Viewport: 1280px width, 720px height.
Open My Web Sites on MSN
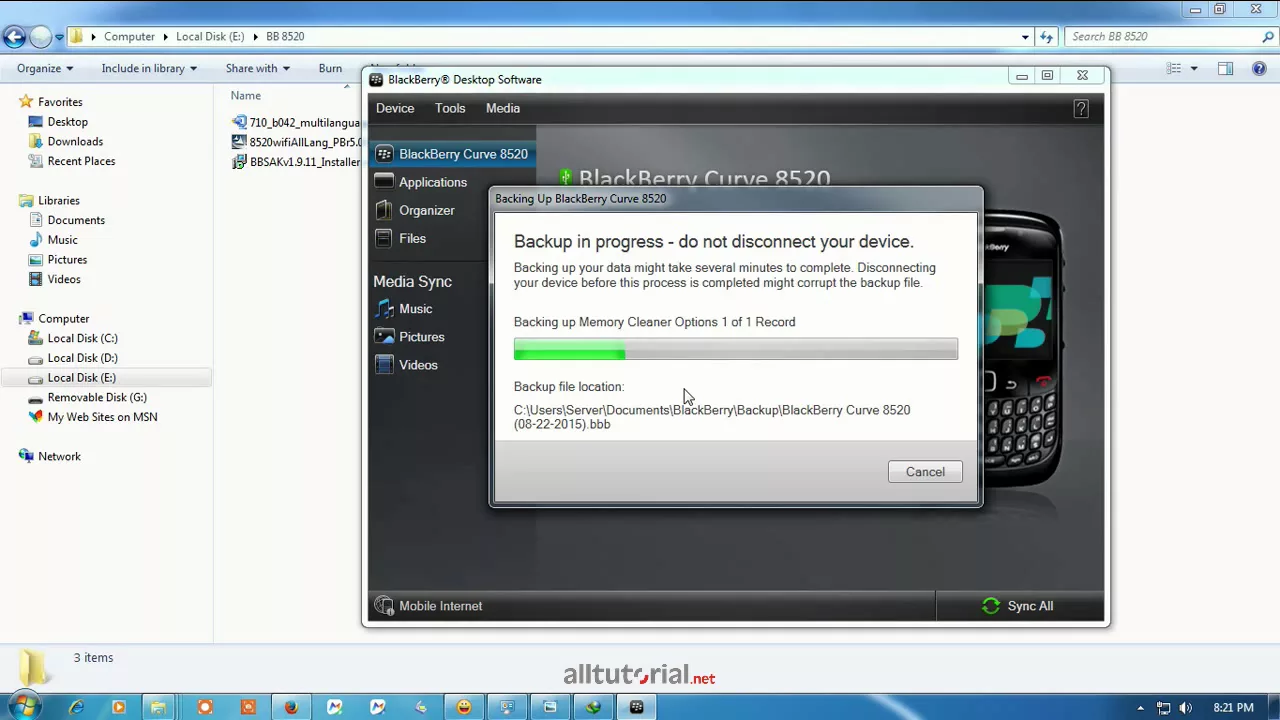coord(102,417)
